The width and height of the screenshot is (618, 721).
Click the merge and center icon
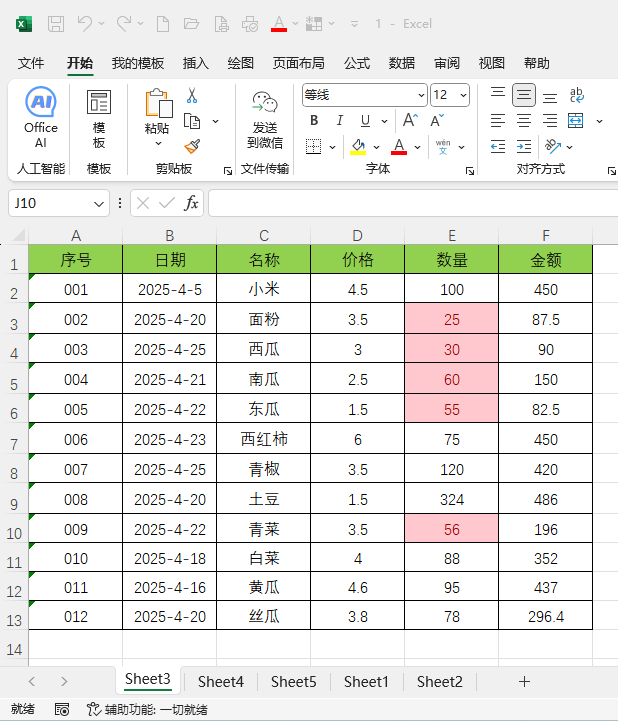point(576,121)
